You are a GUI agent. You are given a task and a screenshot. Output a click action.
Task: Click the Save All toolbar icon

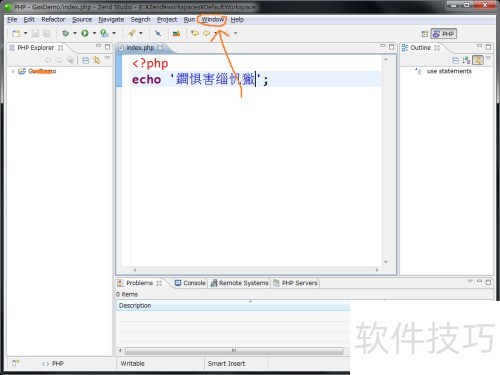(47, 33)
